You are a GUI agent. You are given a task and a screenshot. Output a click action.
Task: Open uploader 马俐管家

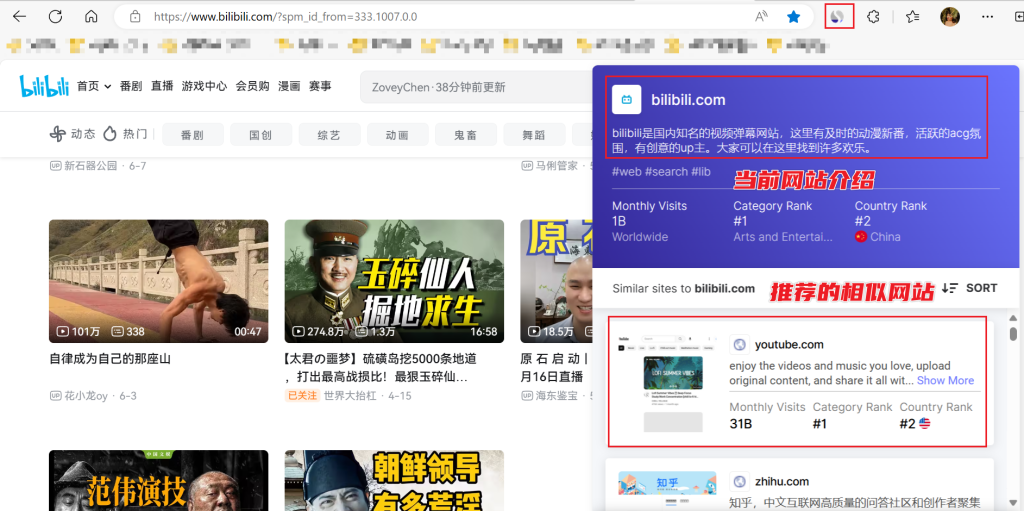click(x=556, y=166)
